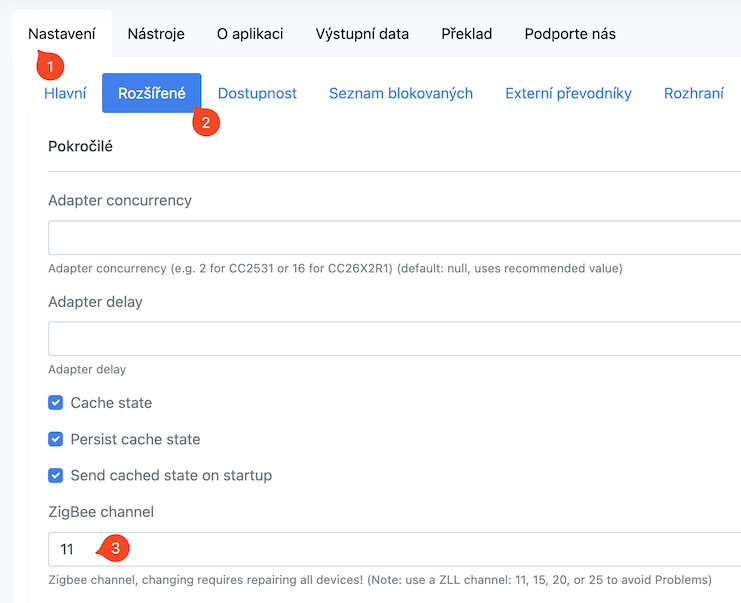This screenshot has height=603, width=741.
Task: Open the Překlad tab
Action: [x=467, y=33]
